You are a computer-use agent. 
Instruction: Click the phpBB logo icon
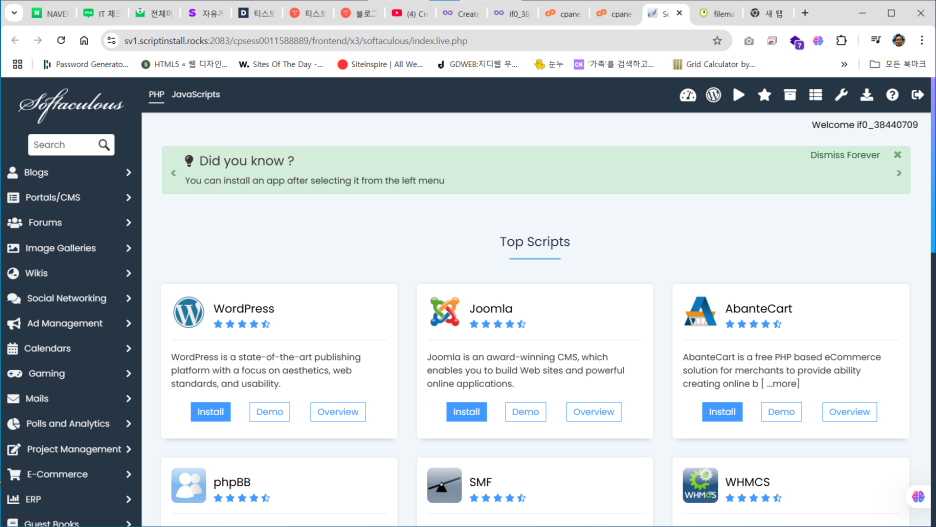point(189,485)
